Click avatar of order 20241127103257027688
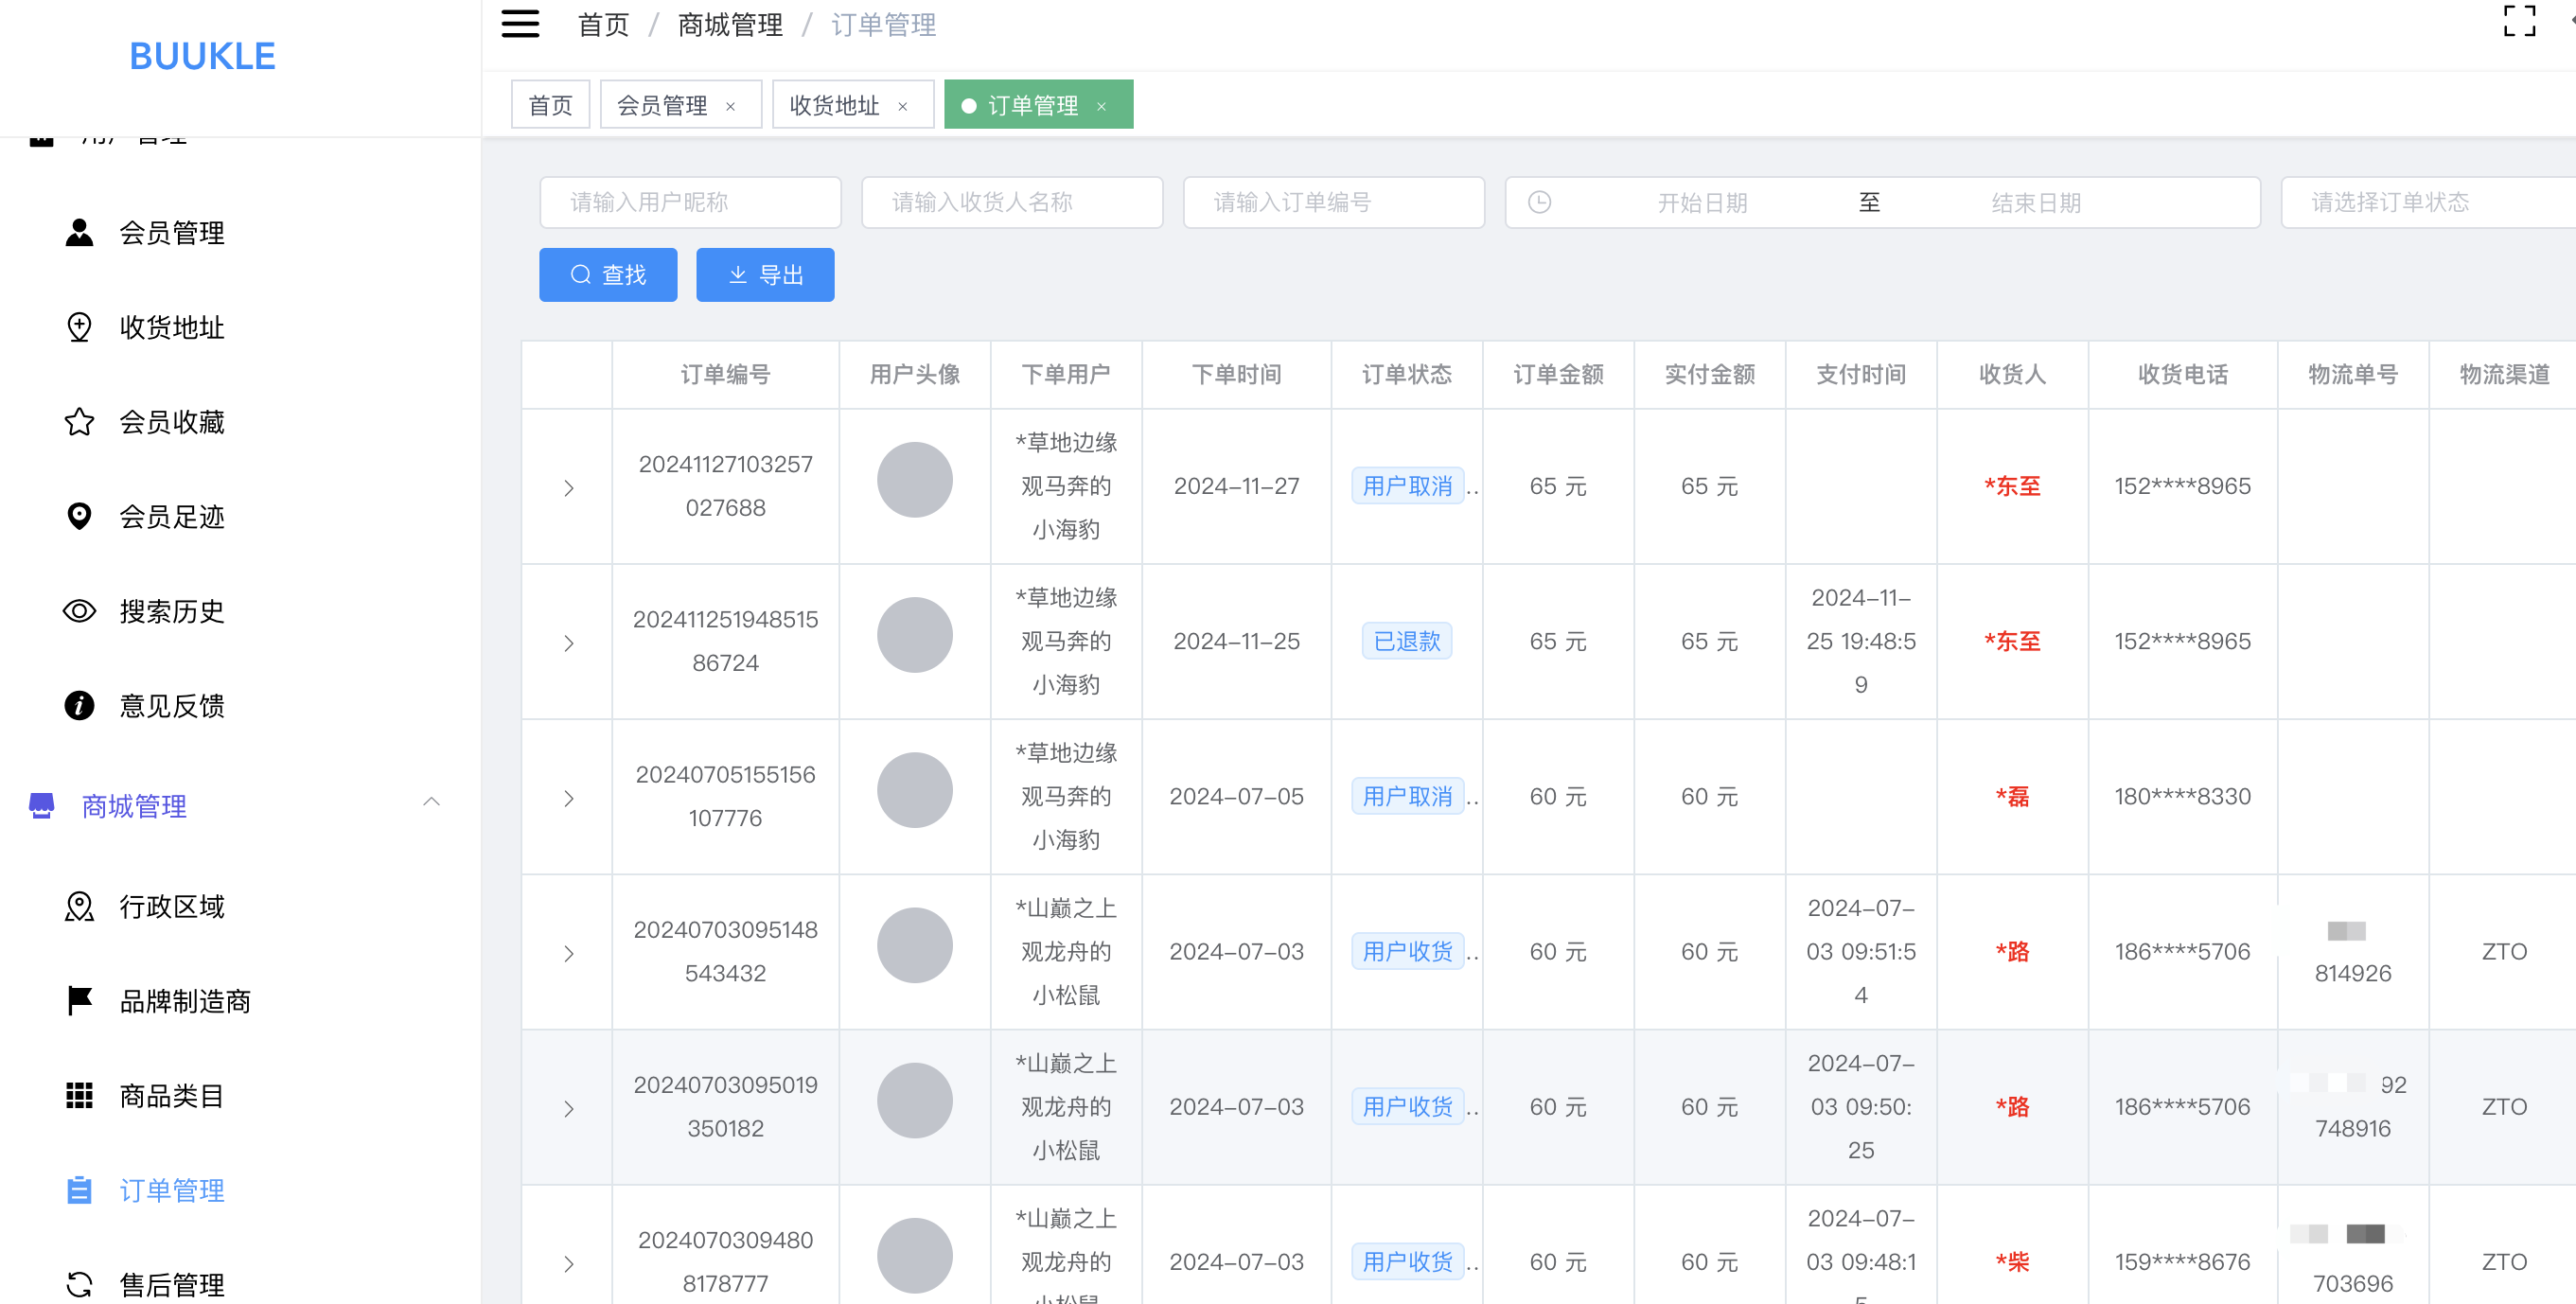Viewport: 2576px width, 1304px height. pyautogui.click(x=914, y=480)
